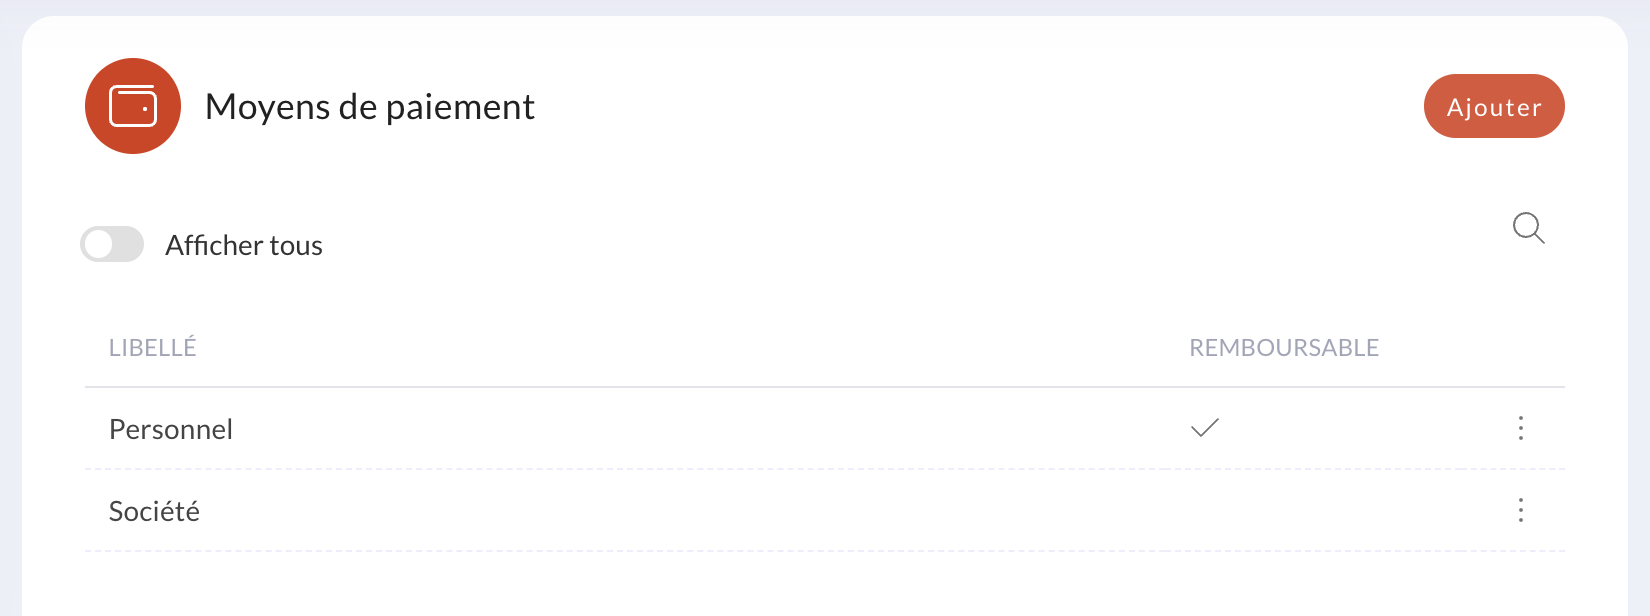Click the Personnel label text
1650x616 pixels.
click(x=171, y=429)
